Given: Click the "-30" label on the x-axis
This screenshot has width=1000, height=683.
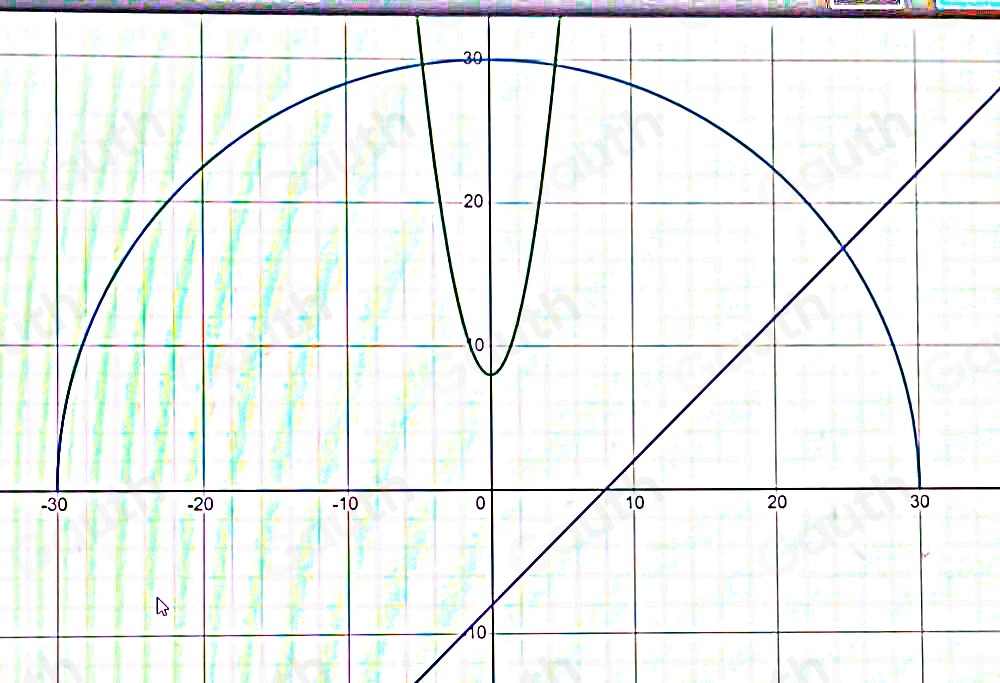Looking at the screenshot, I should pyautogui.click(x=54, y=505).
